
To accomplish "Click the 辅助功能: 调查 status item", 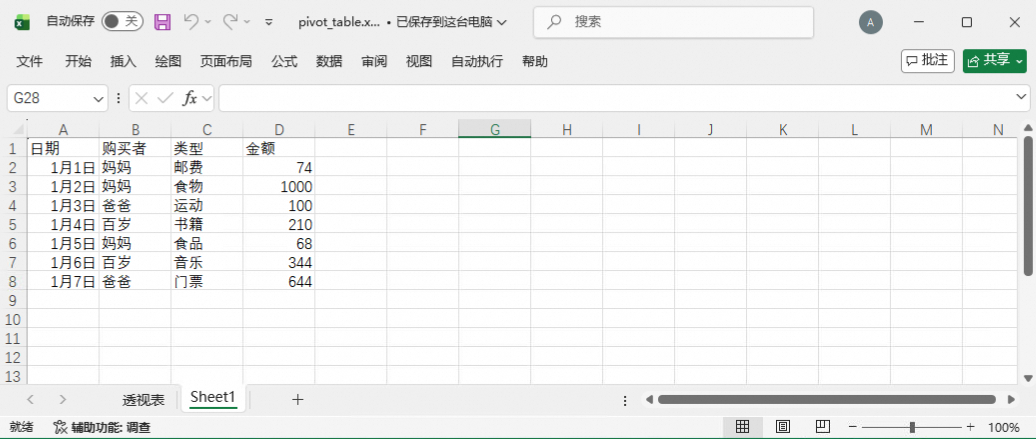I will pos(102,428).
